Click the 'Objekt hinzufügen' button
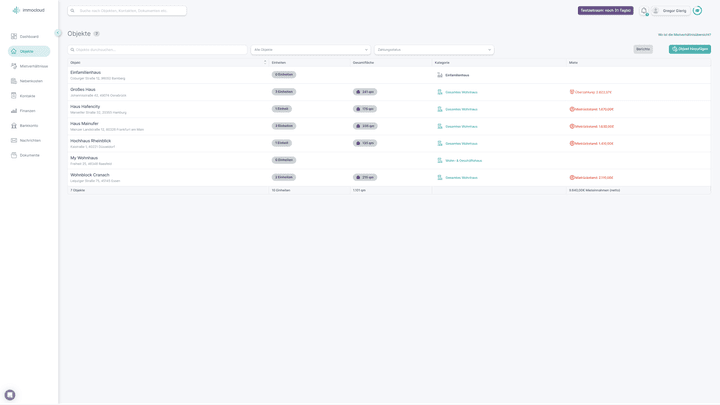The height and width of the screenshot is (405, 720). pyautogui.click(x=689, y=49)
